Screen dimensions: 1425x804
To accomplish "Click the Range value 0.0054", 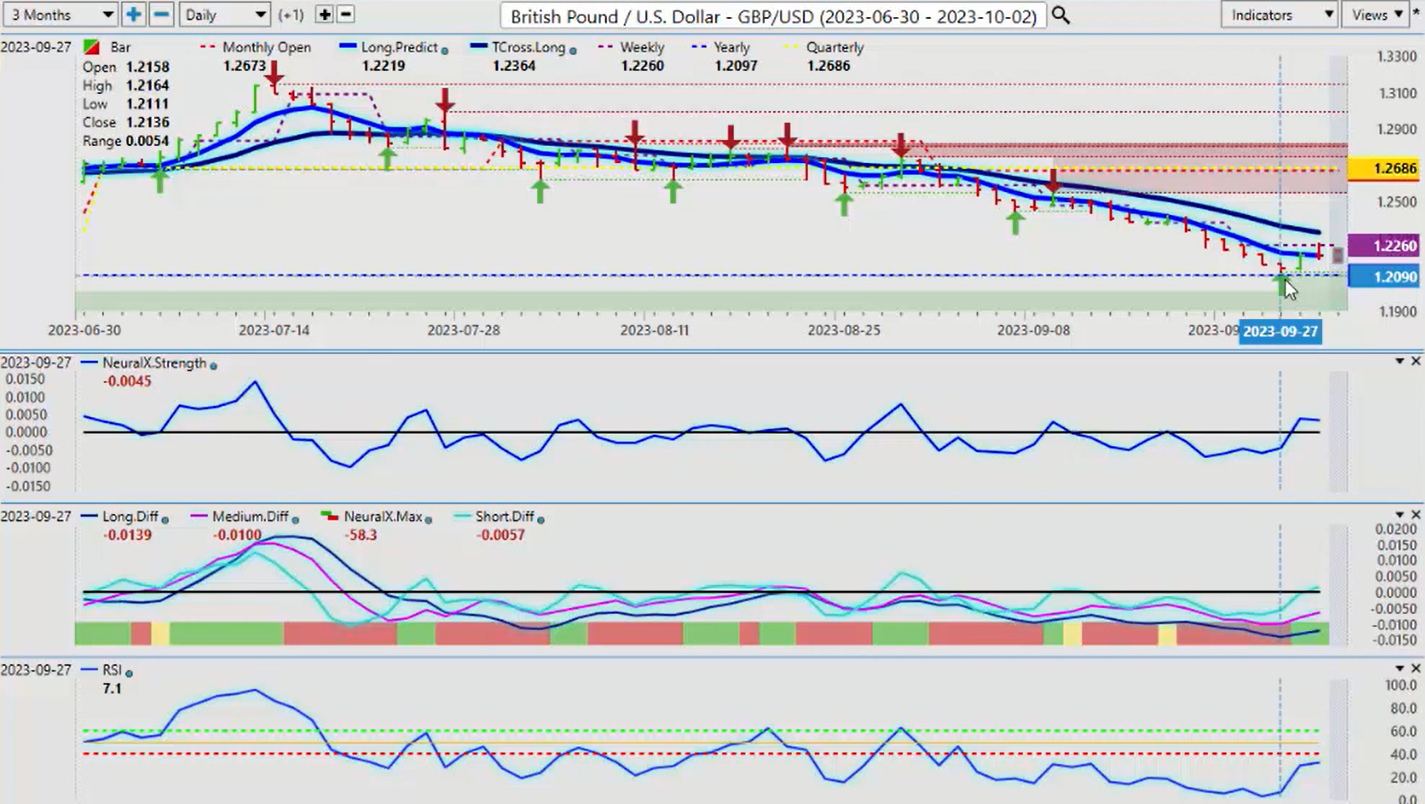I will coord(148,141).
